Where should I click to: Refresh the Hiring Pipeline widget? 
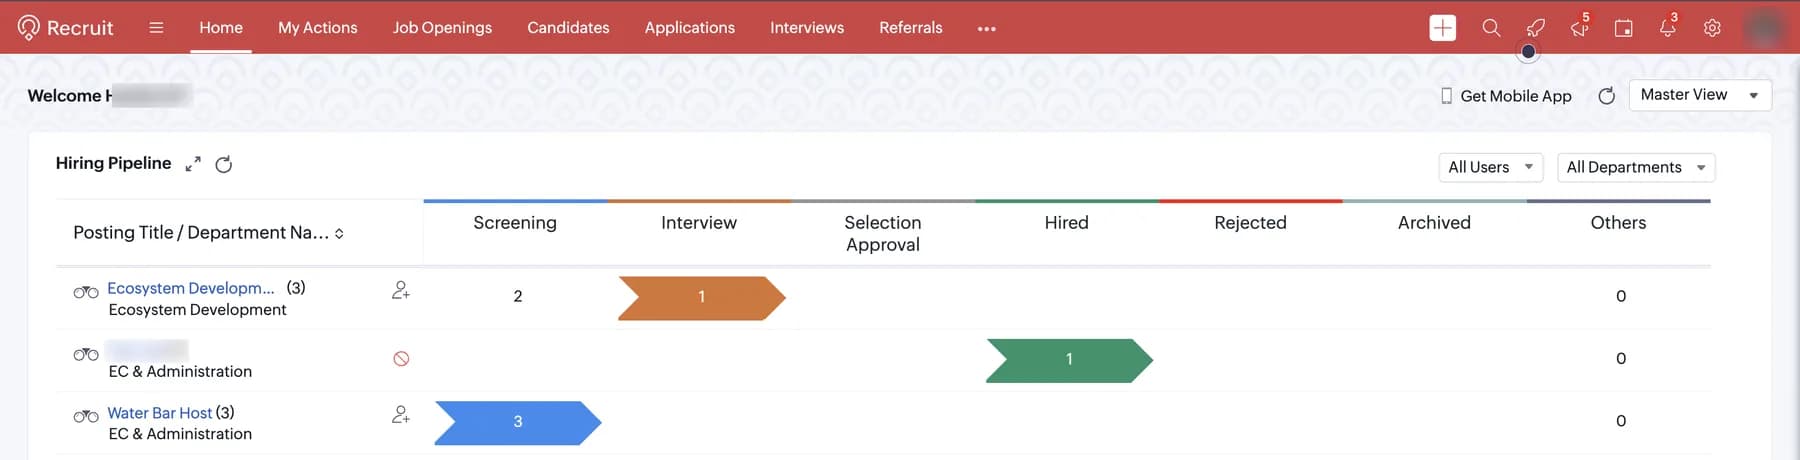(x=224, y=164)
